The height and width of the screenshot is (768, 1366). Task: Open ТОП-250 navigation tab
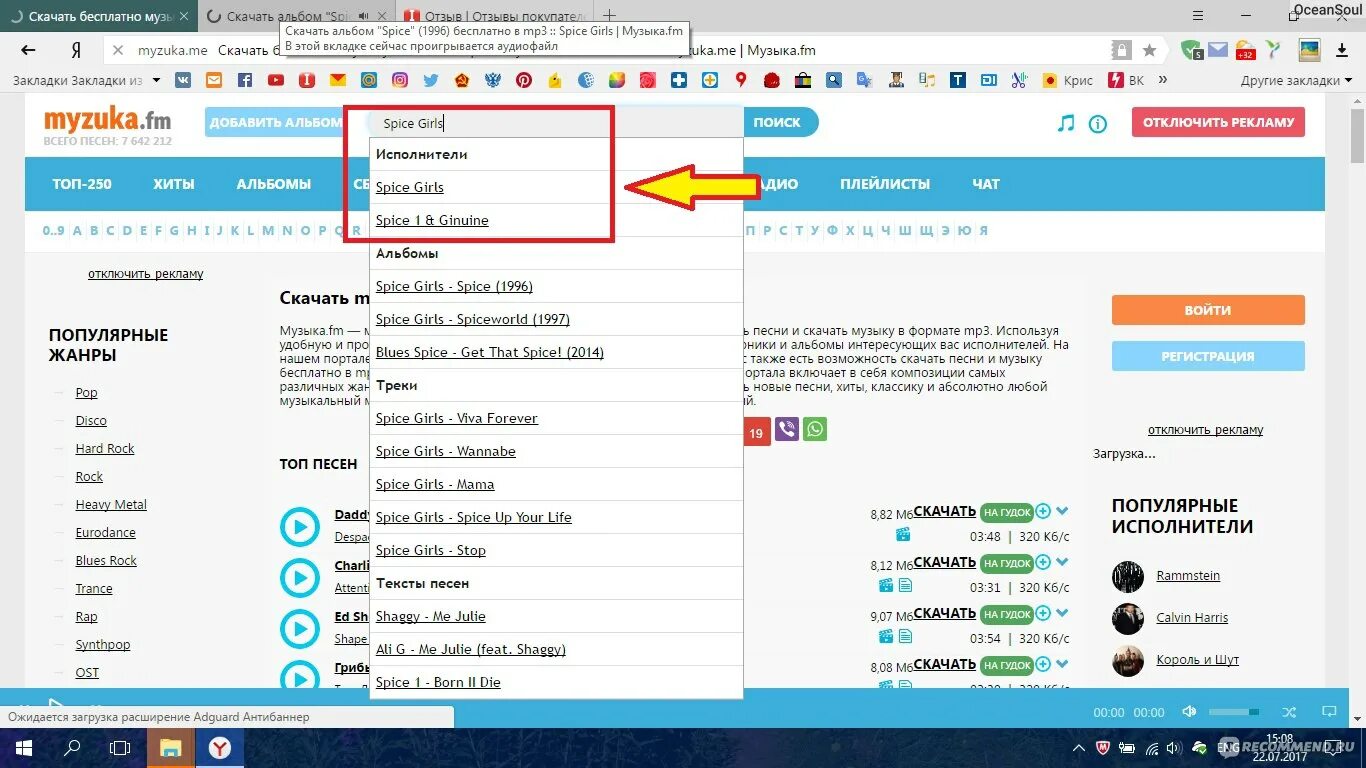click(x=82, y=184)
